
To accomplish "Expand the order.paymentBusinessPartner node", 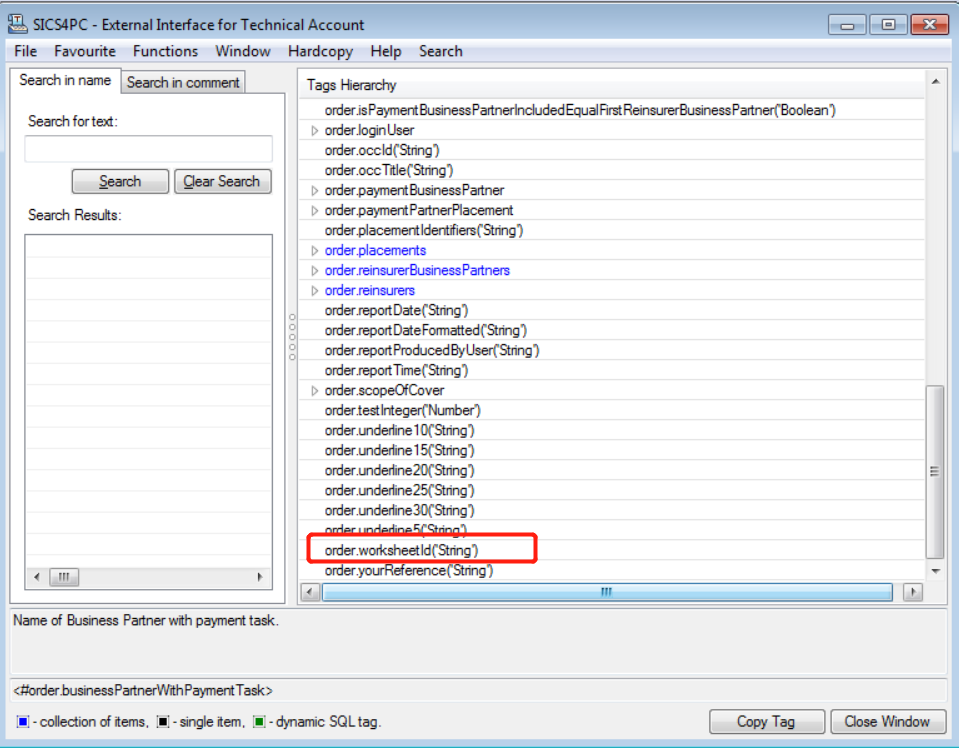I will pos(314,191).
